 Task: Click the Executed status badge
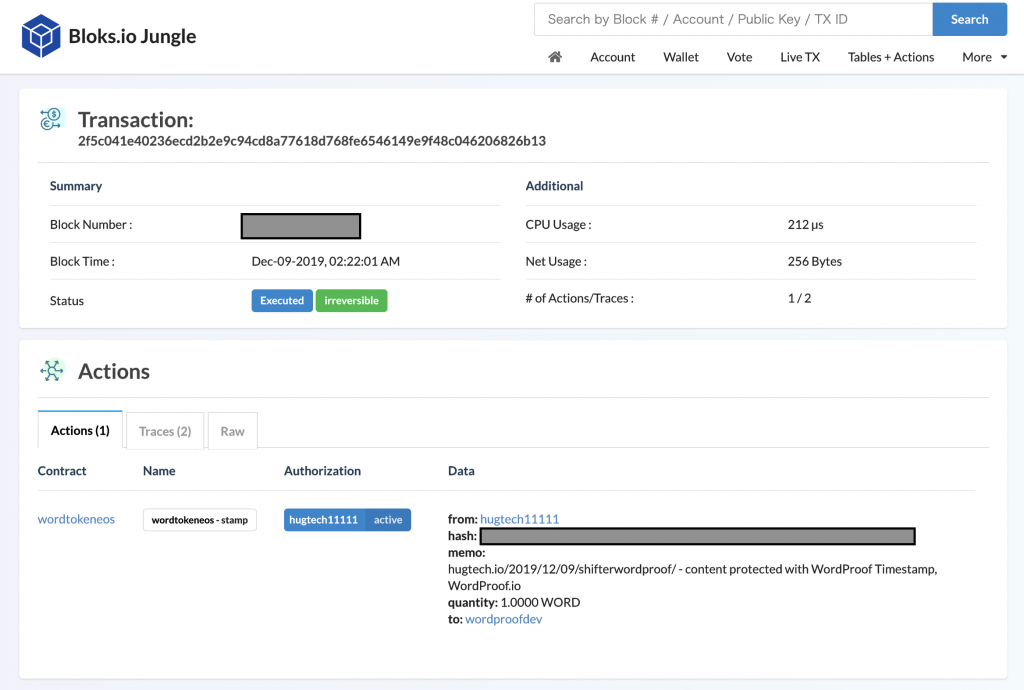282,300
